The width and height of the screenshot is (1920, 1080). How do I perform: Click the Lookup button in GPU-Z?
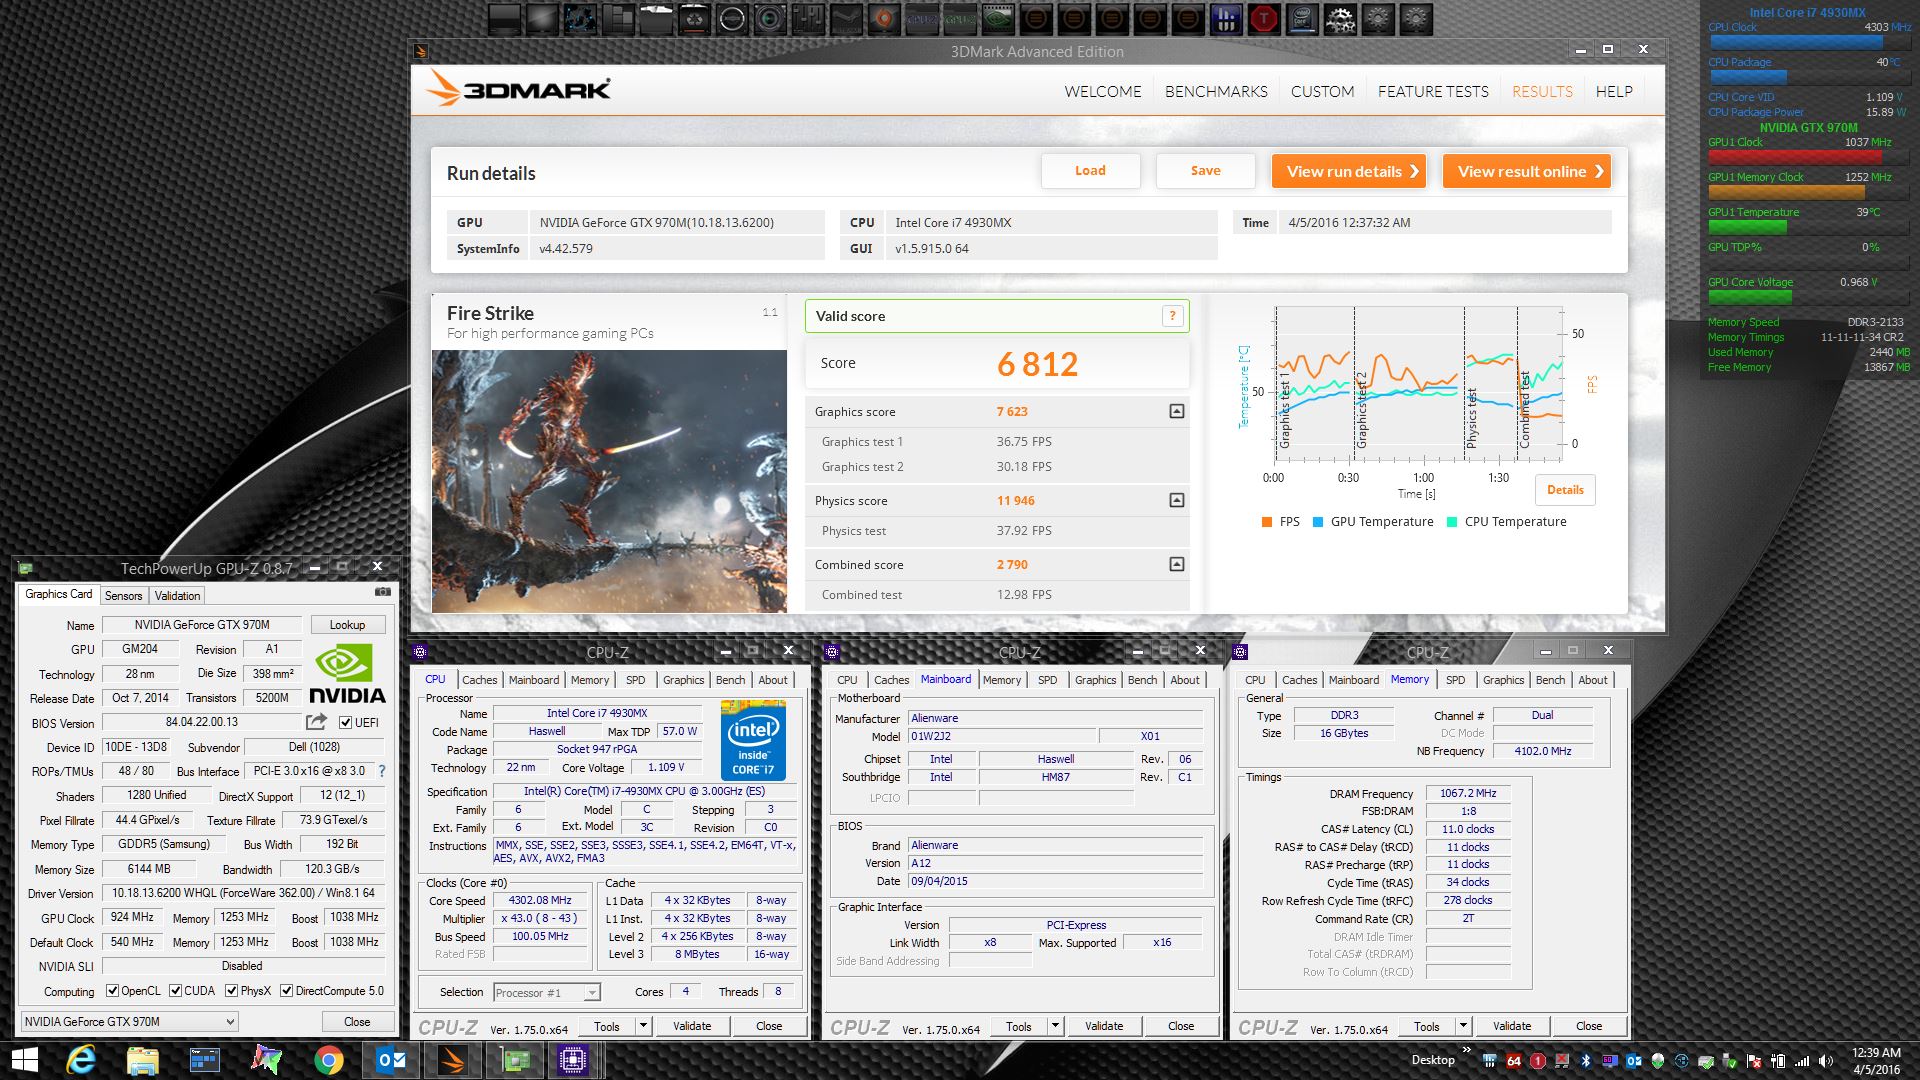[347, 625]
